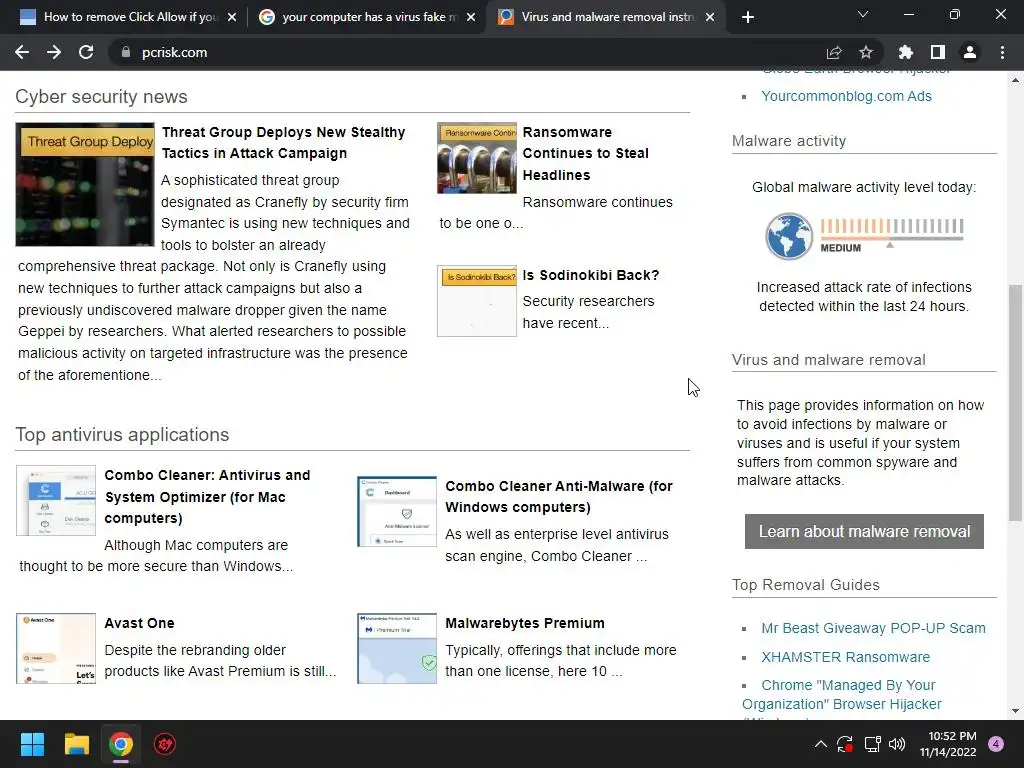Toggle the Chrome side panel
This screenshot has width=1024, height=768.
tap(938, 52)
